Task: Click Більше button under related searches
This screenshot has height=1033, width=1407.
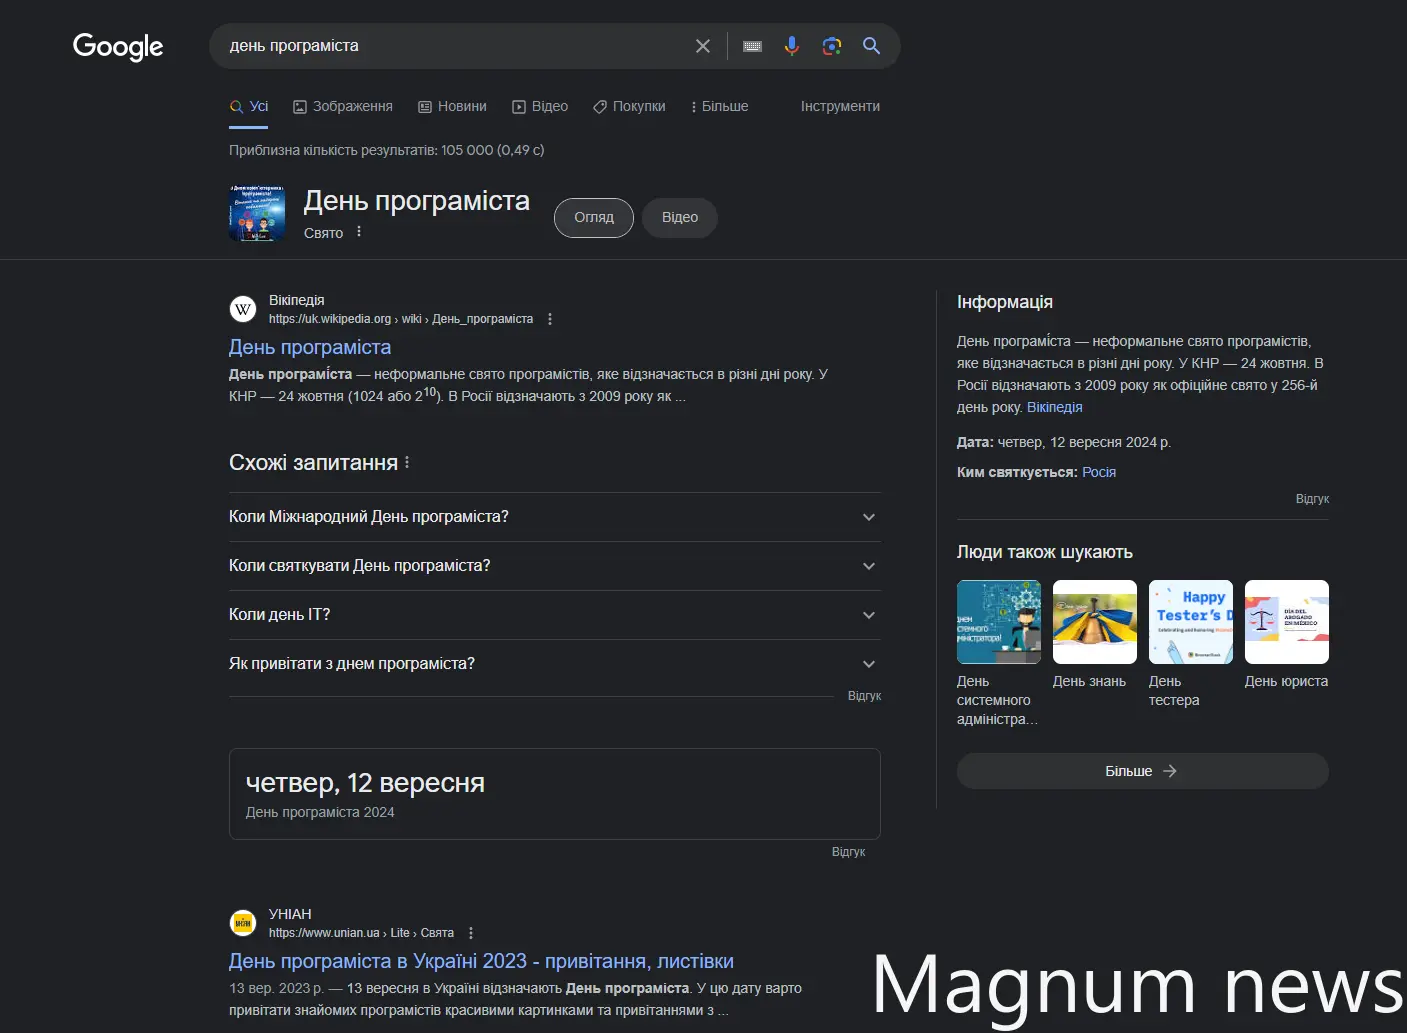Action: click(x=1143, y=771)
